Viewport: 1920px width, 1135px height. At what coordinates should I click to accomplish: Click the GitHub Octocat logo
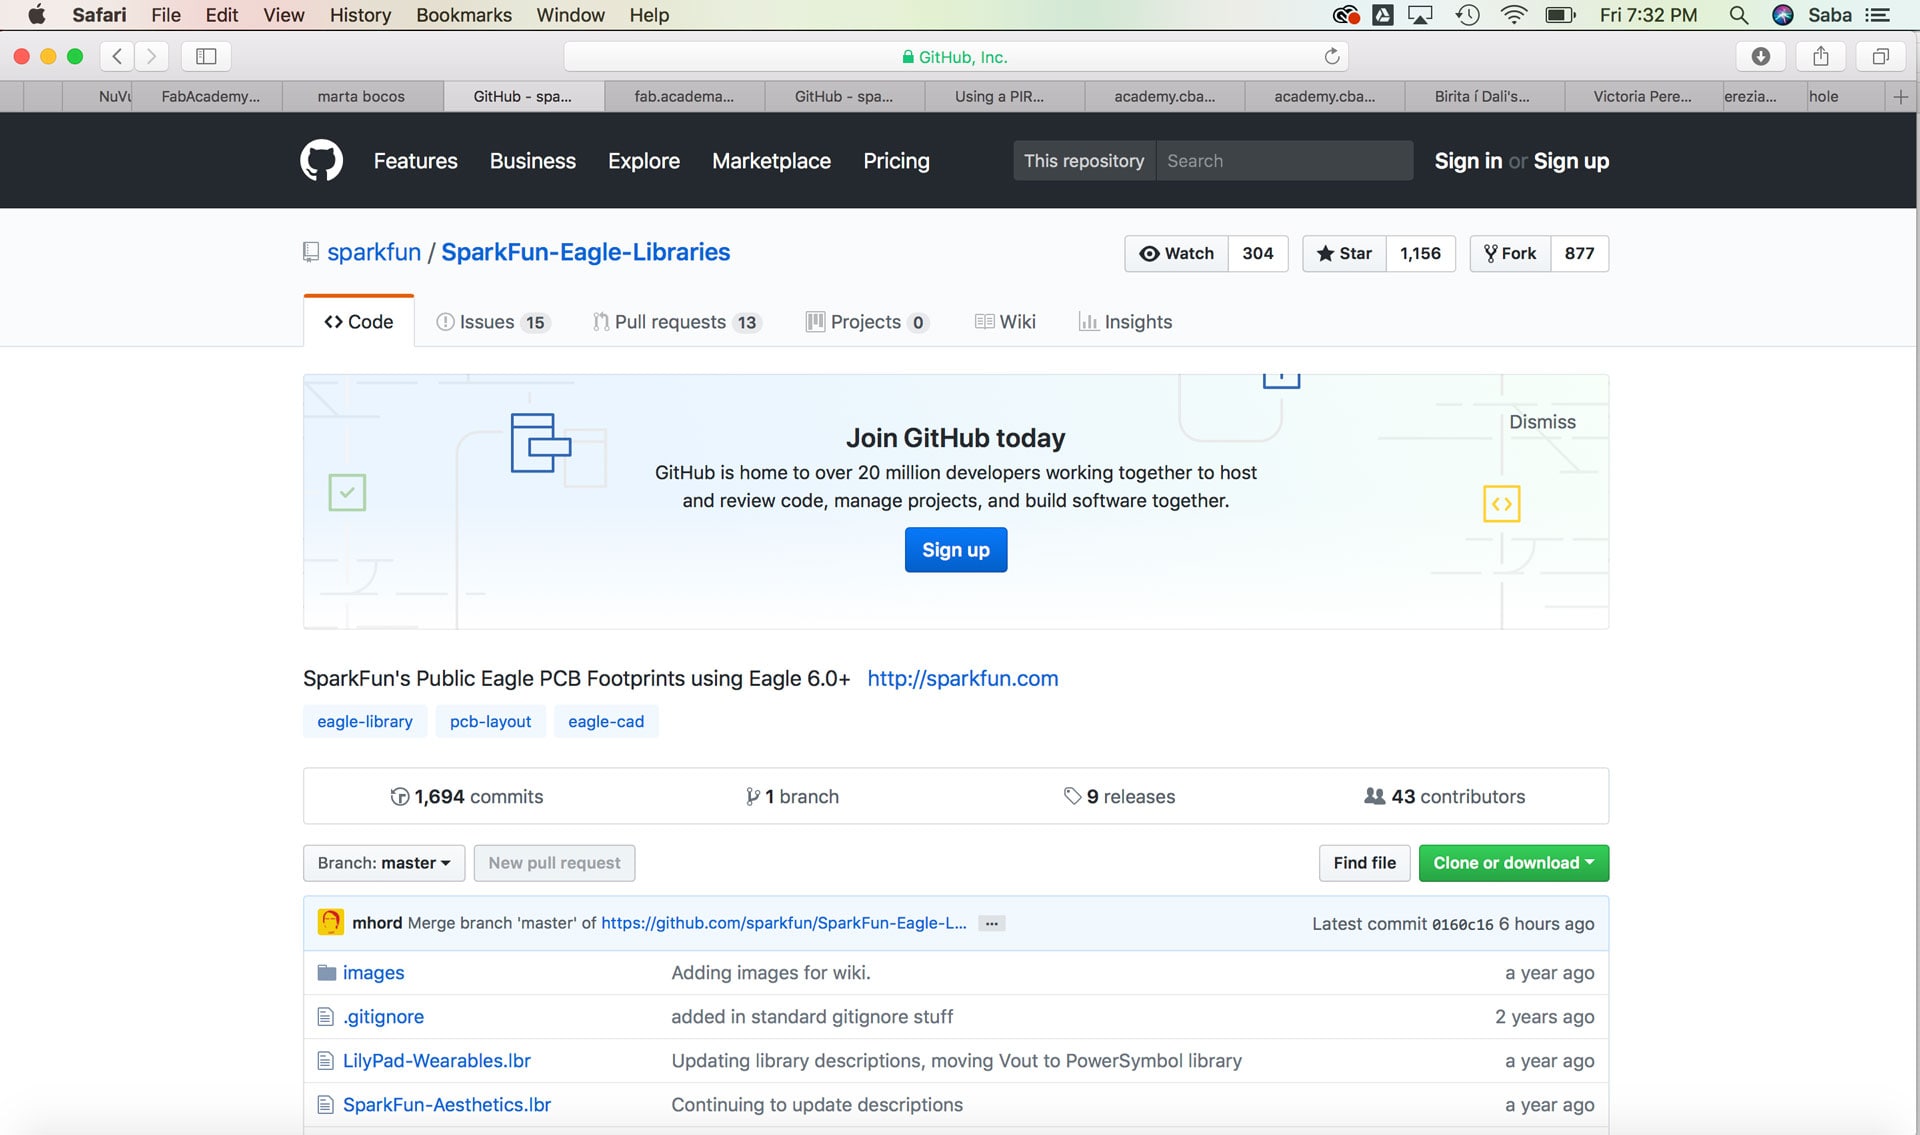click(x=321, y=161)
